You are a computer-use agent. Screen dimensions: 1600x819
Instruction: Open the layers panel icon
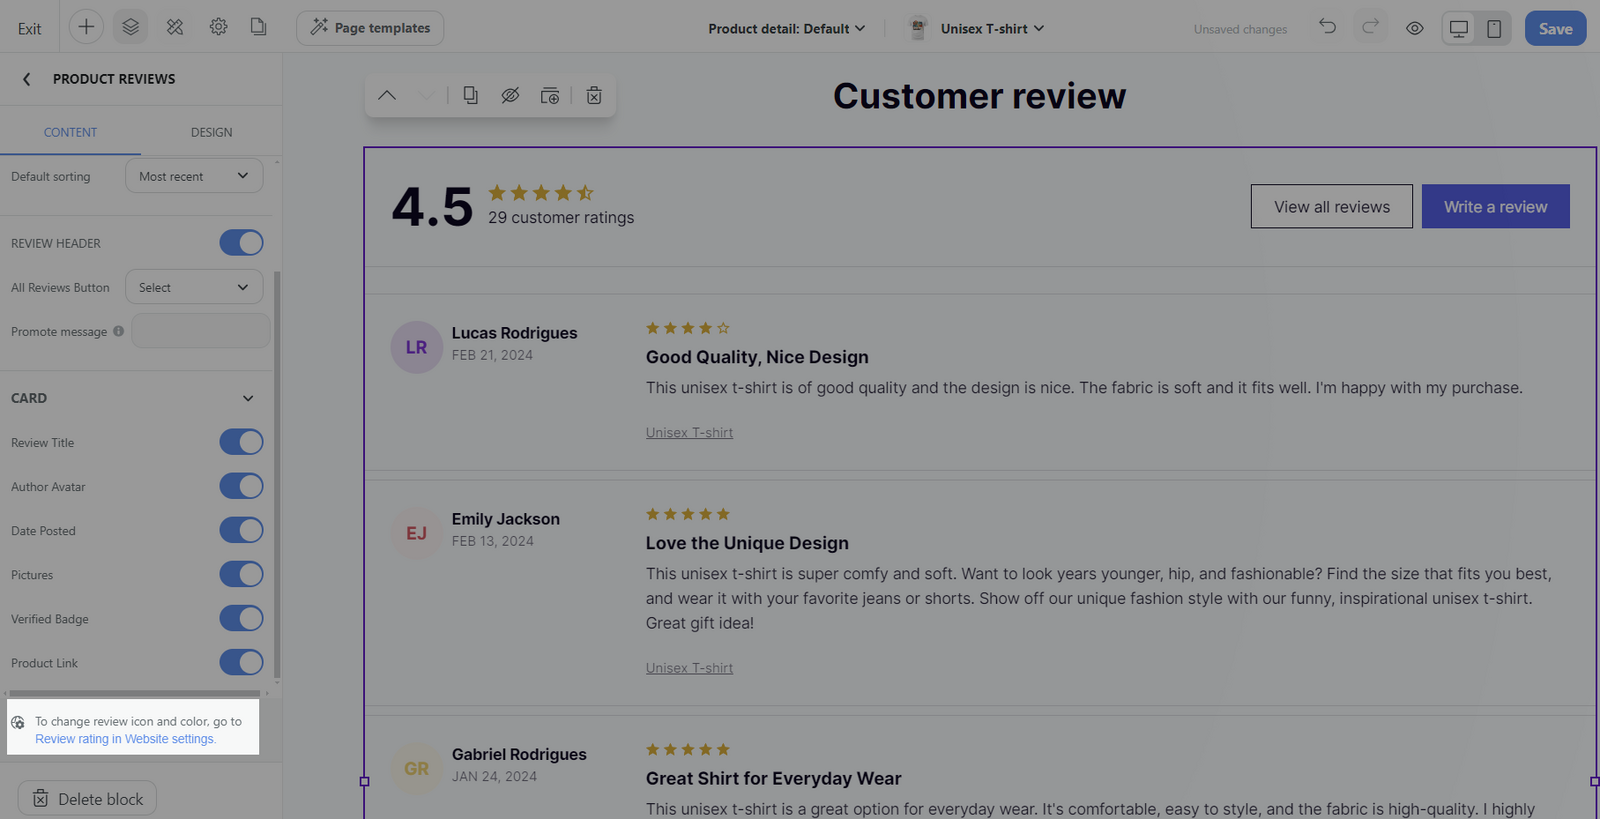coord(130,27)
